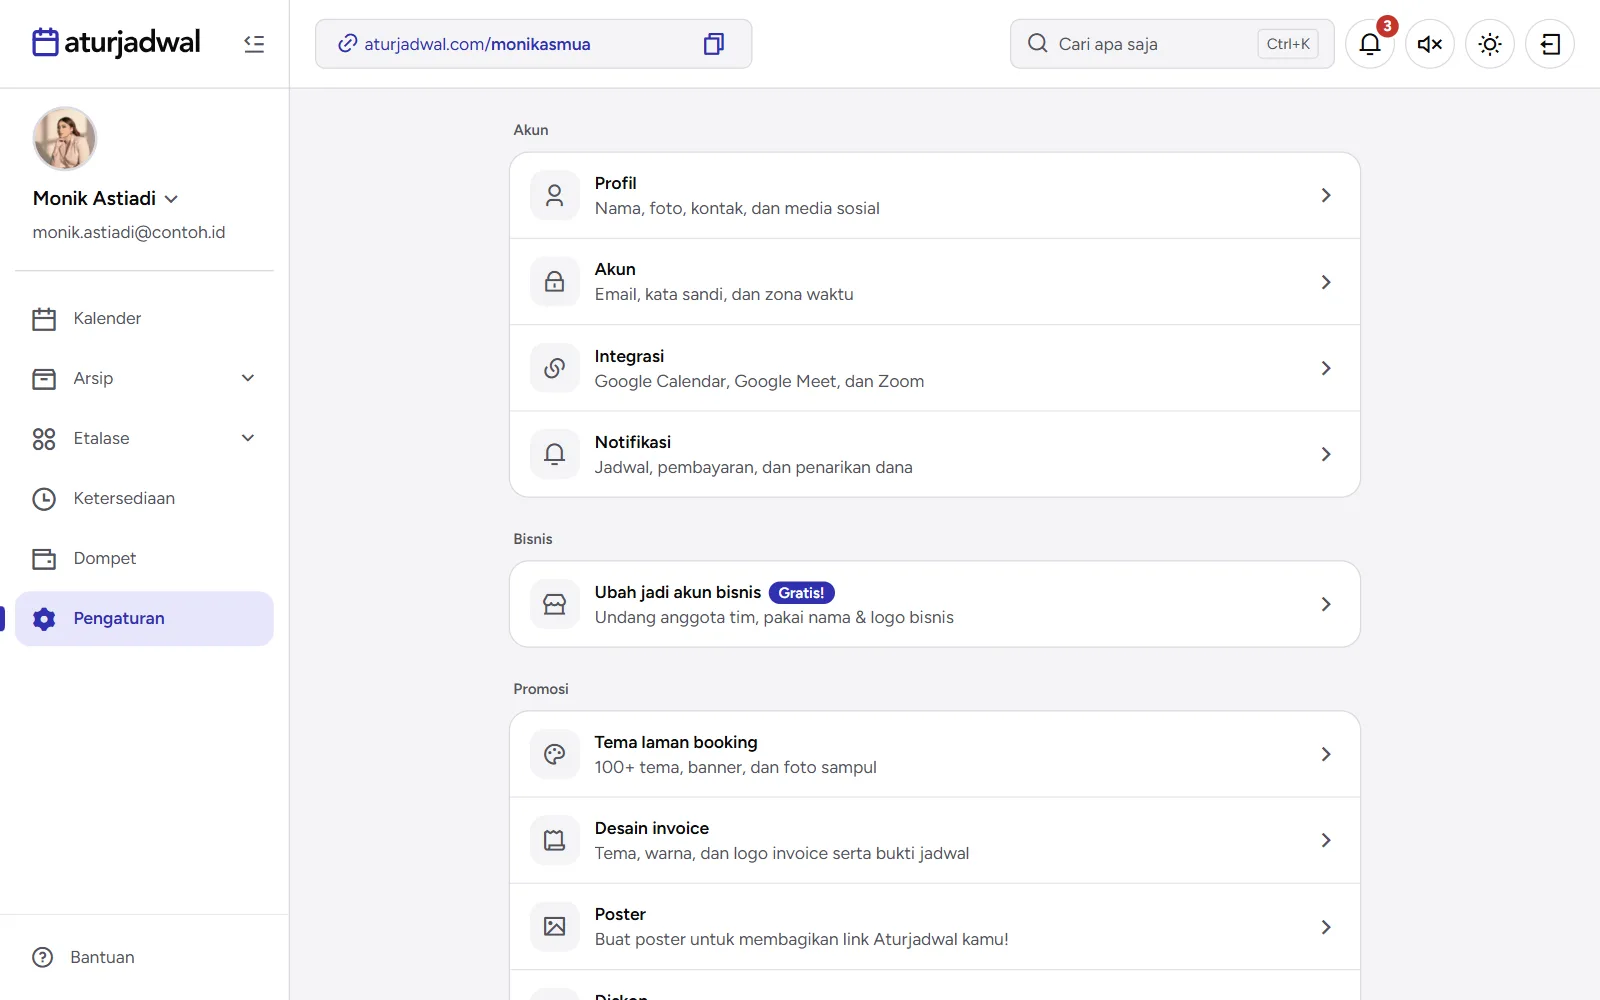1600x1000 pixels.
Task: Open Akun settings via its chevron
Action: 1326,282
